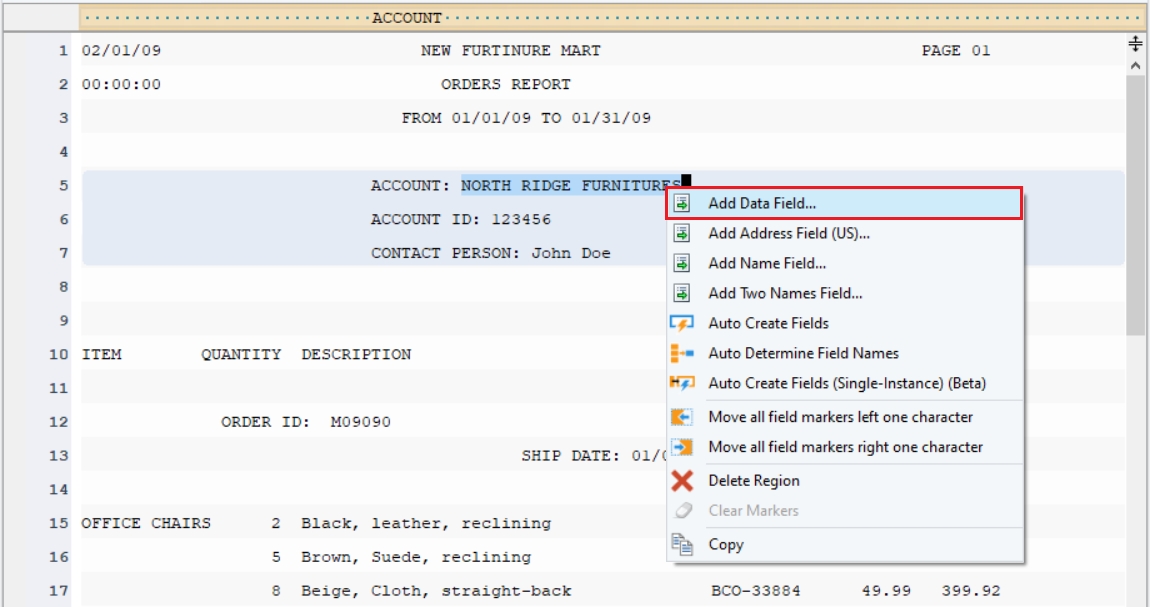Click the Add Address Field (US) icon
Screen dimensions: 1150x607
pos(682,233)
